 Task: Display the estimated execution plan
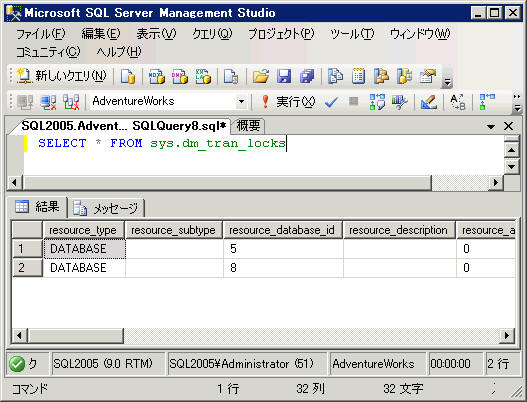[x=377, y=102]
